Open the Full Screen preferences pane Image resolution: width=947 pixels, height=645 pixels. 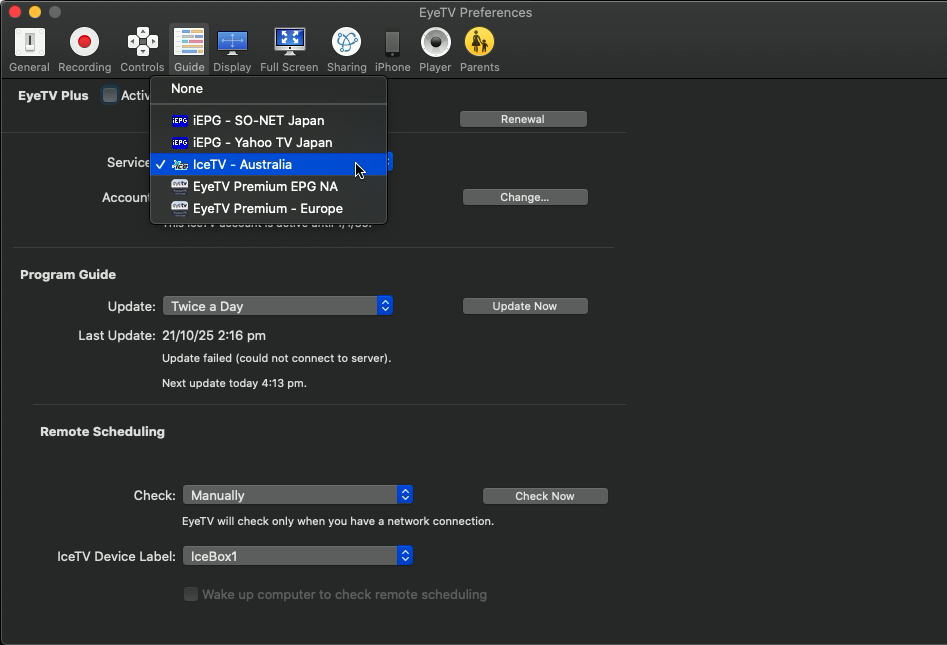[x=289, y=50]
